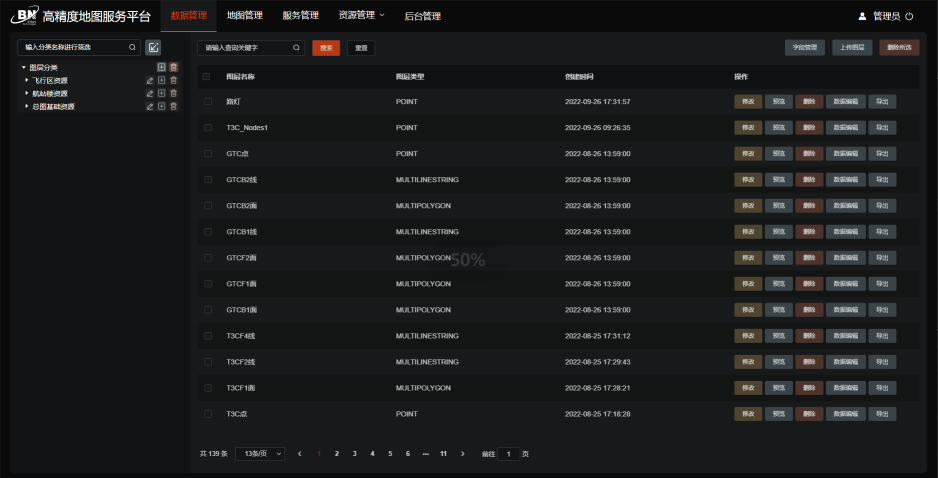The image size is (938, 478).
Task: Click the next page arrow in pagination
Action: click(462, 454)
